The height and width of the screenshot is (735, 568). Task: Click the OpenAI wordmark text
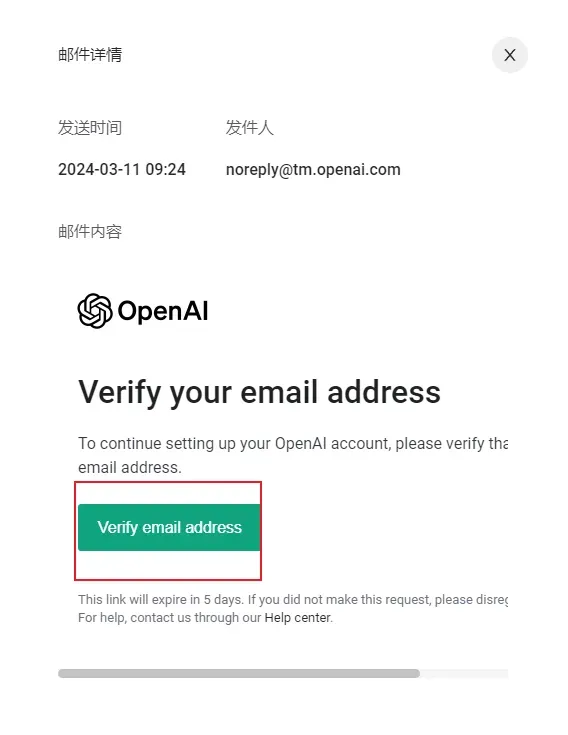point(163,311)
